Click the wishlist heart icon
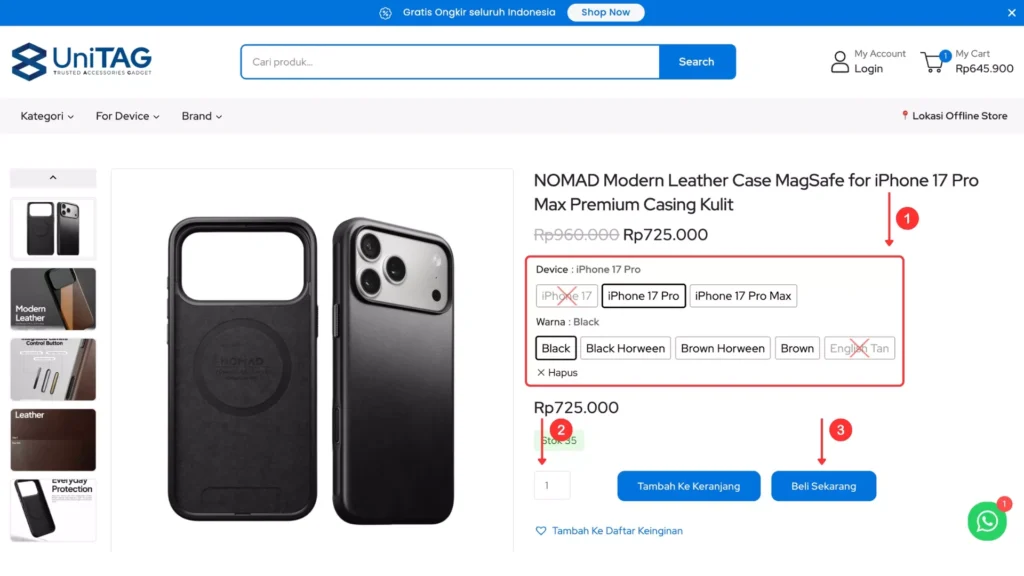1024x576 pixels. click(541, 531)
